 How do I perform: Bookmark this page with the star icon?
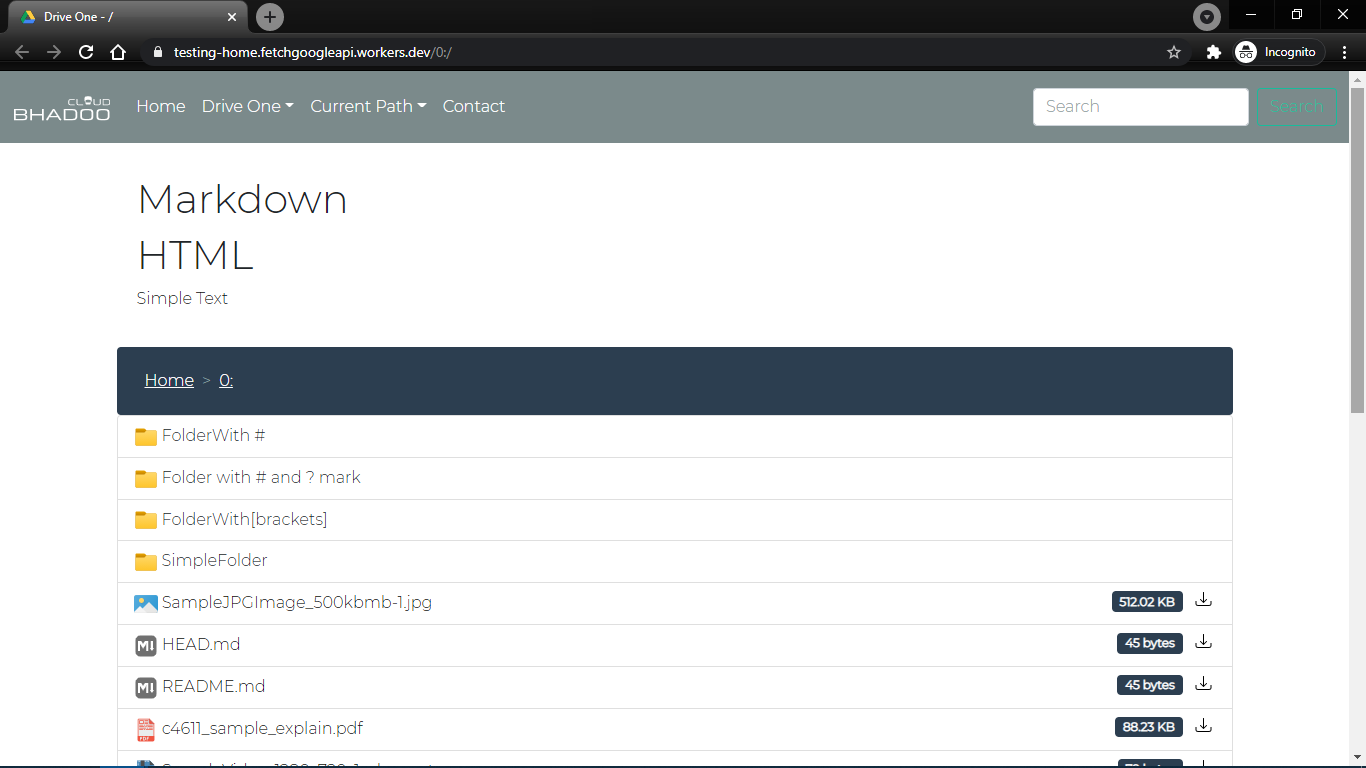click(x=1174, y=52)
